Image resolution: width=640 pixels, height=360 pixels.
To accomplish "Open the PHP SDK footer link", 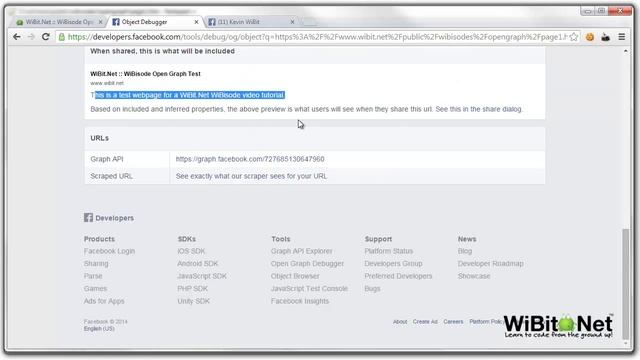I will 192,288.
